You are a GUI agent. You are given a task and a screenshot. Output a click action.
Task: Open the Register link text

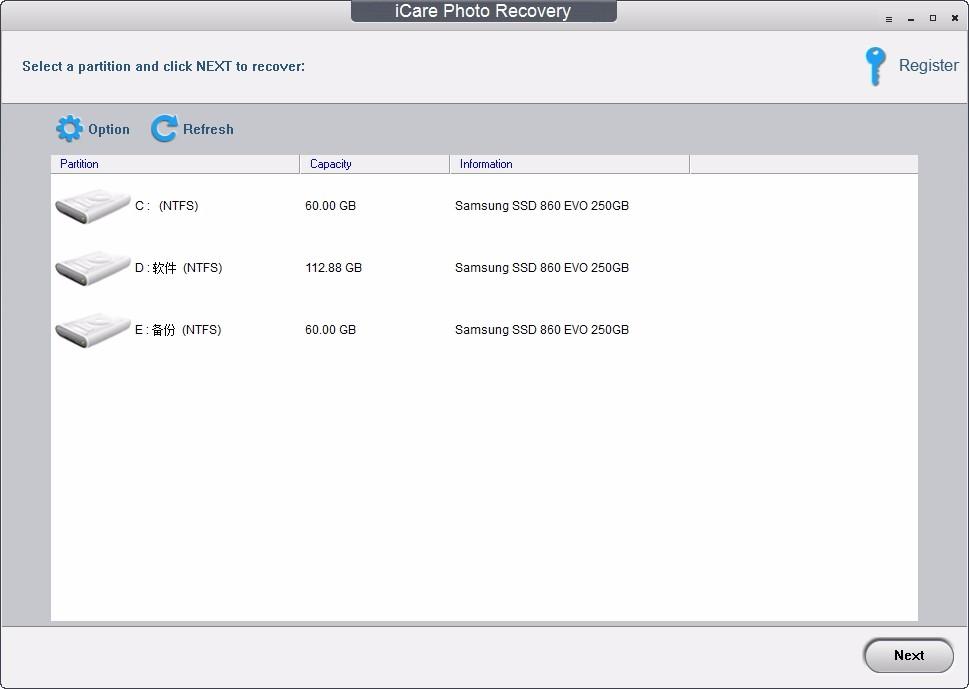(928, 66)
